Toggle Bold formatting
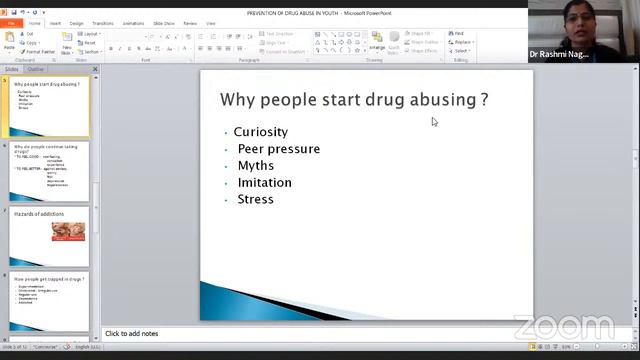The height and width of the screenshot is (360, 640). 111,49
